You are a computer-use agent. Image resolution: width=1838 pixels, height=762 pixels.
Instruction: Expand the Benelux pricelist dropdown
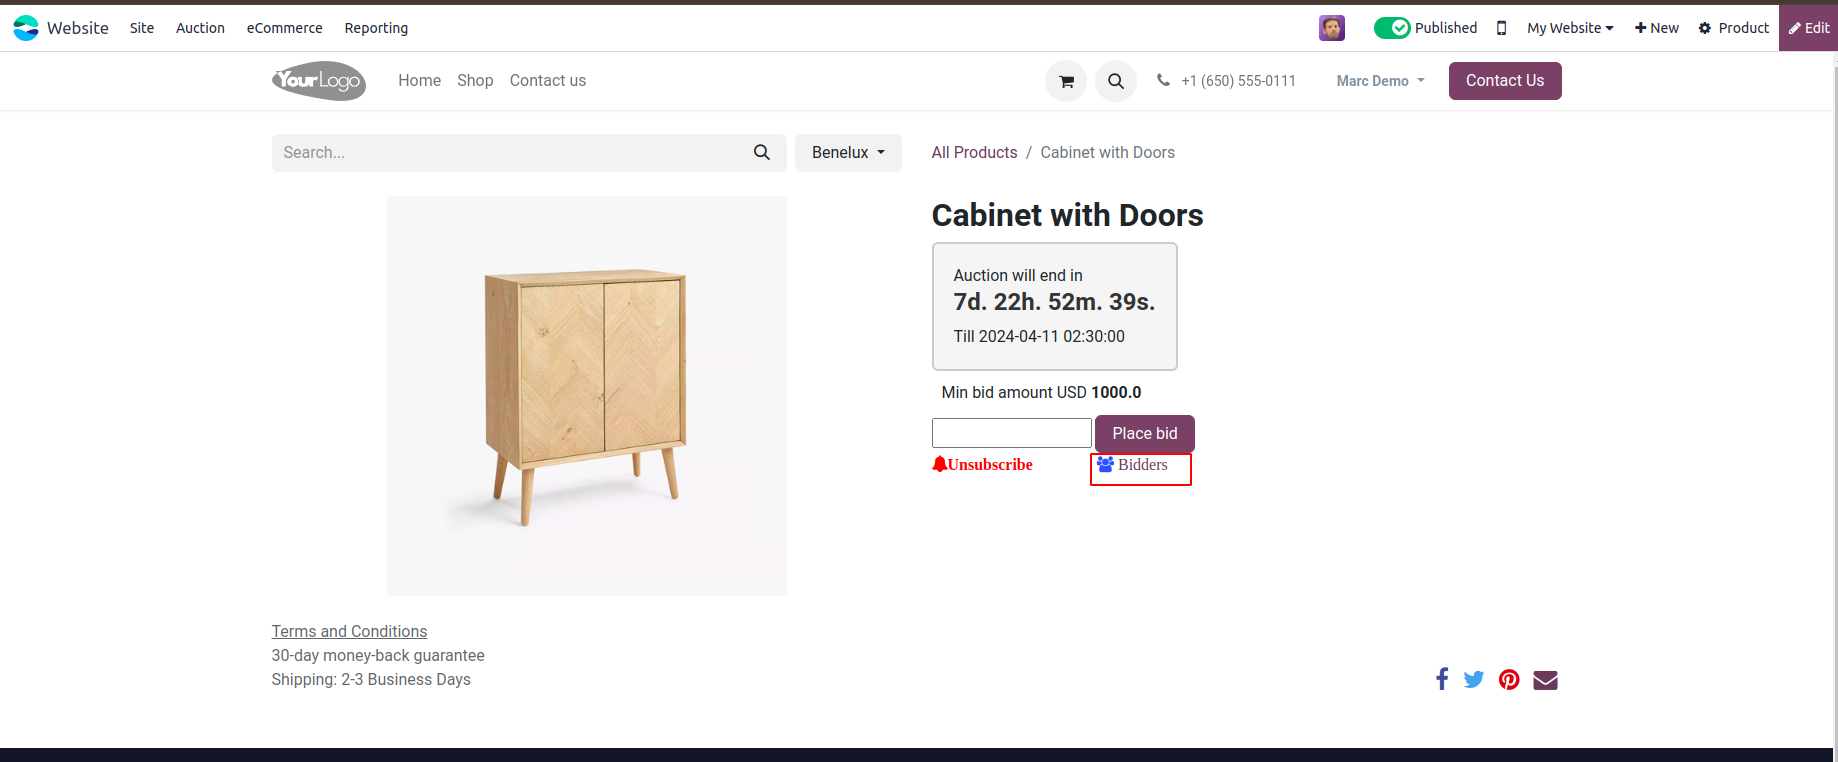(848, 153)
